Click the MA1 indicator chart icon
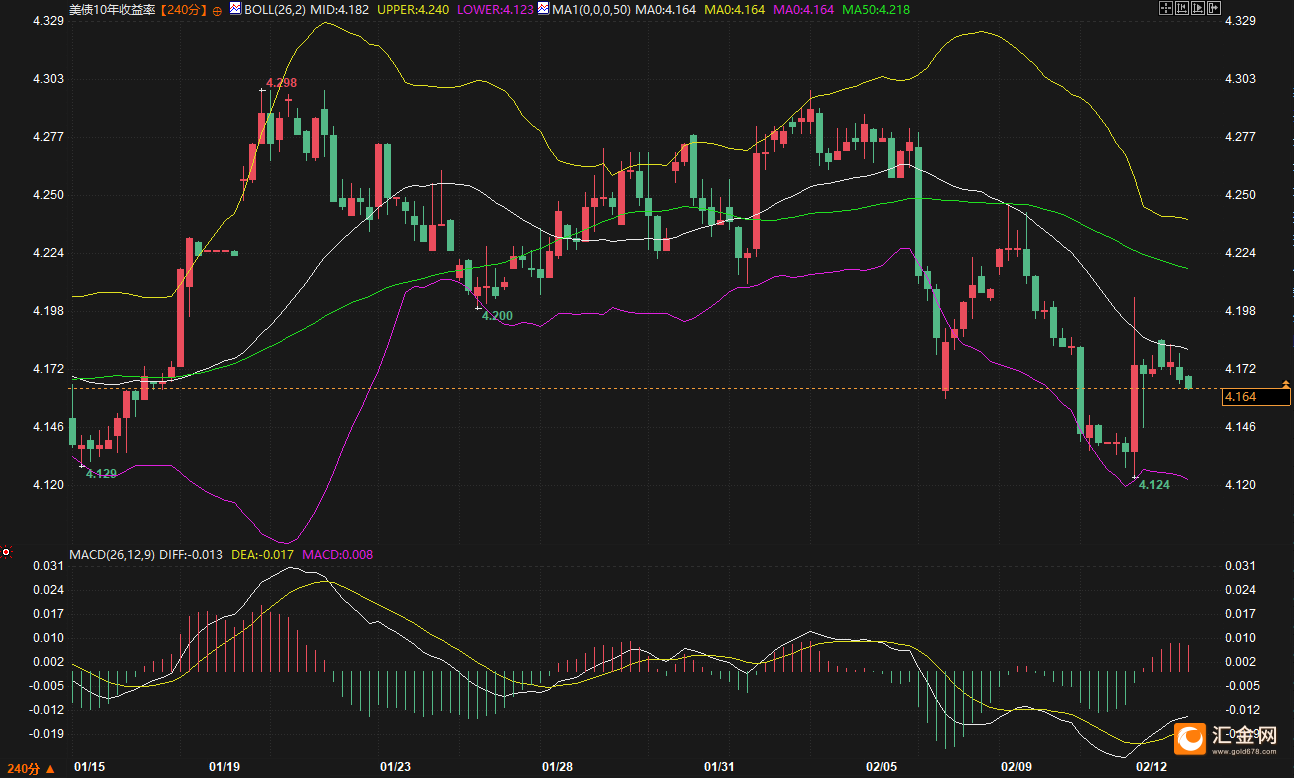Image resolution: width=1294 pixels, height=778 pixels. pyautogui.click(x=543, y=8)
